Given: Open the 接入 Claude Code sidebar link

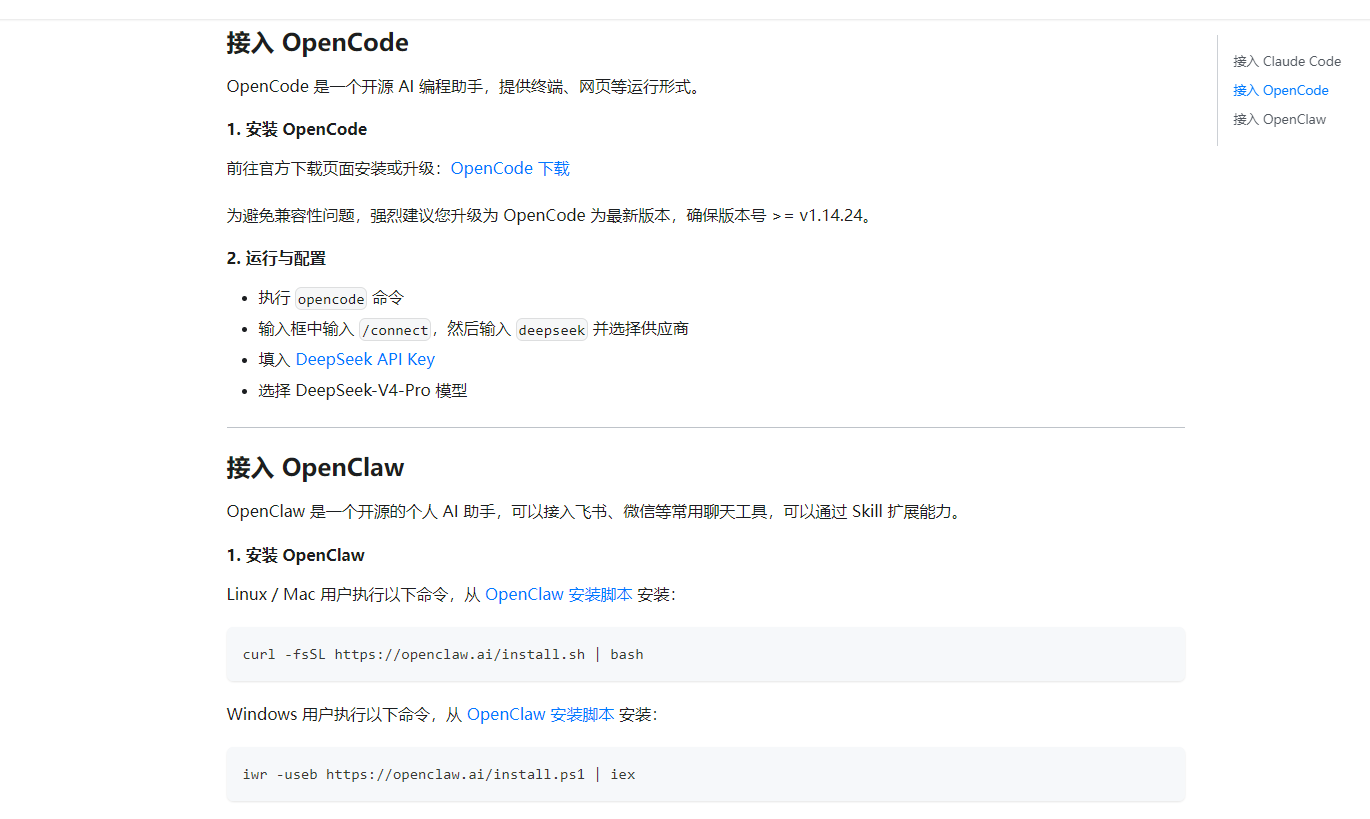Looking at the screenshot, I should click(1287, 61).
